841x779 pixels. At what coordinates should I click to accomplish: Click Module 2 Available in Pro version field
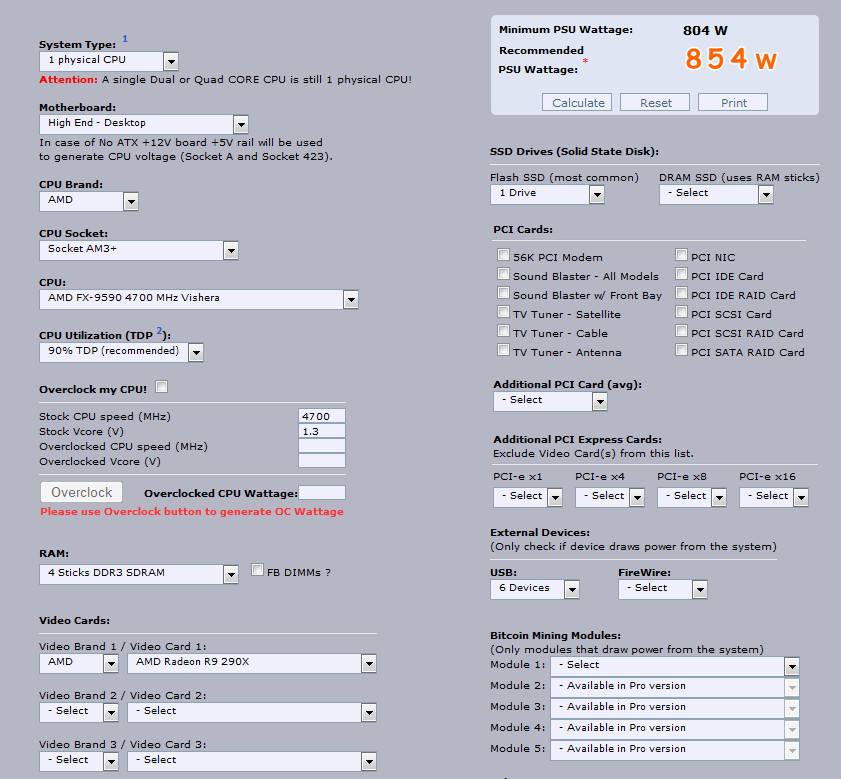[x=675, y=687]
